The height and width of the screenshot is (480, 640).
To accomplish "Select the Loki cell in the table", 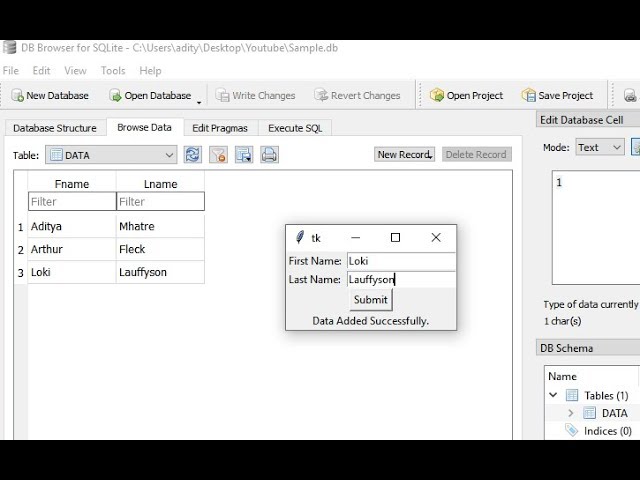I will click(x=72, y=272).
